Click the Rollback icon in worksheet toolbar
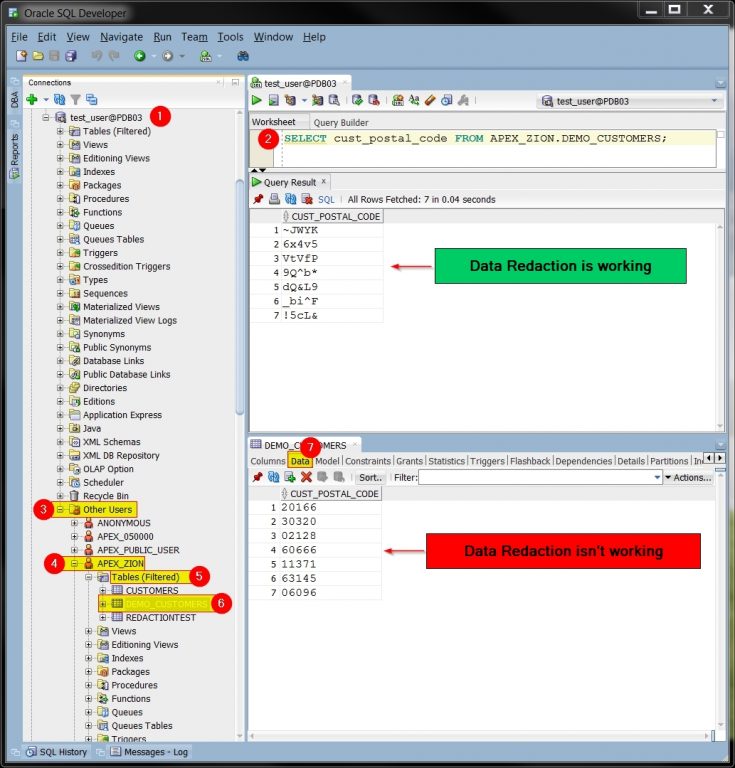The image size is (735, 768). click(374, 100)
